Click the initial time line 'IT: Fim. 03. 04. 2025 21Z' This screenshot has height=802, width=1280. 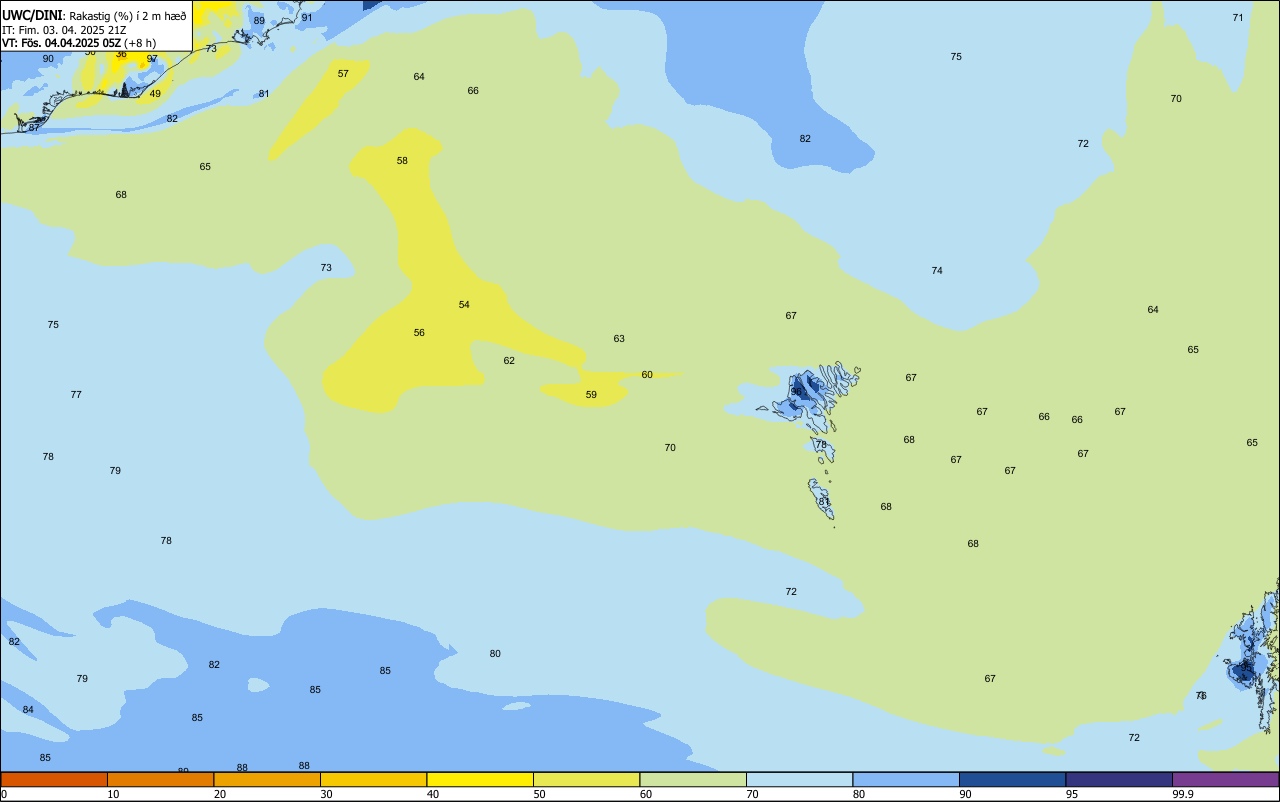pos(64,30)
